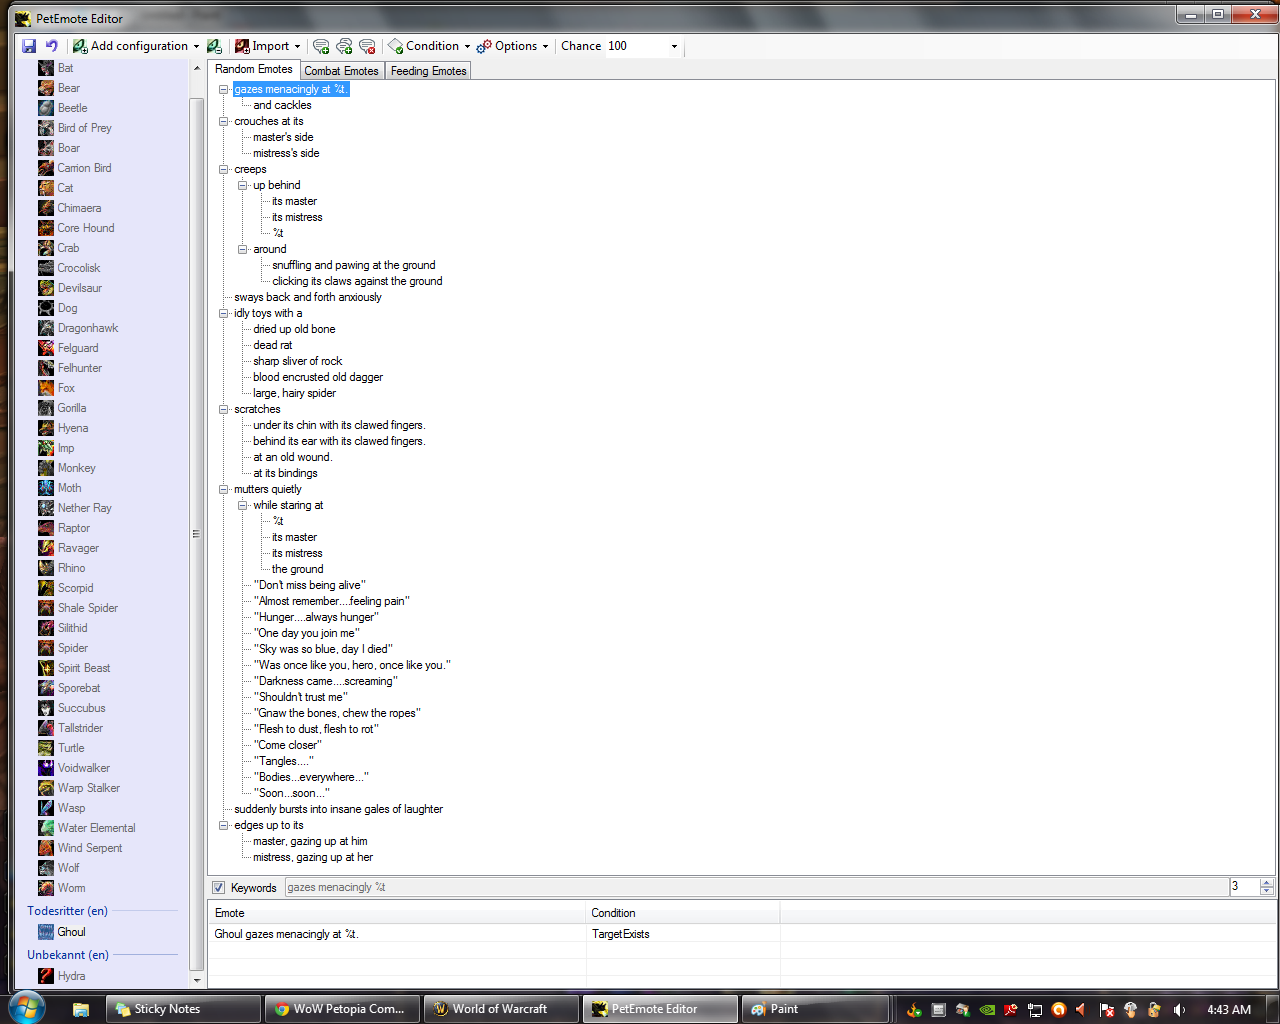Select the Ghoul icon under Todesritter
This screenshot has width=1280, height=1024.
tap(46, 932)
